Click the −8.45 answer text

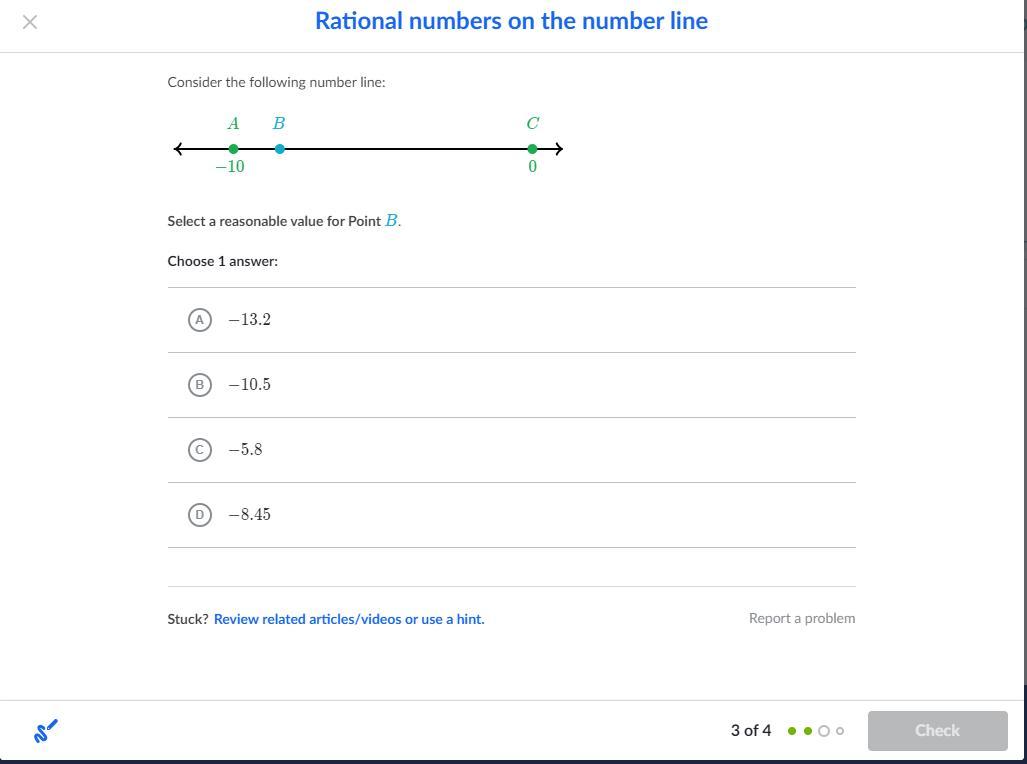250,514
